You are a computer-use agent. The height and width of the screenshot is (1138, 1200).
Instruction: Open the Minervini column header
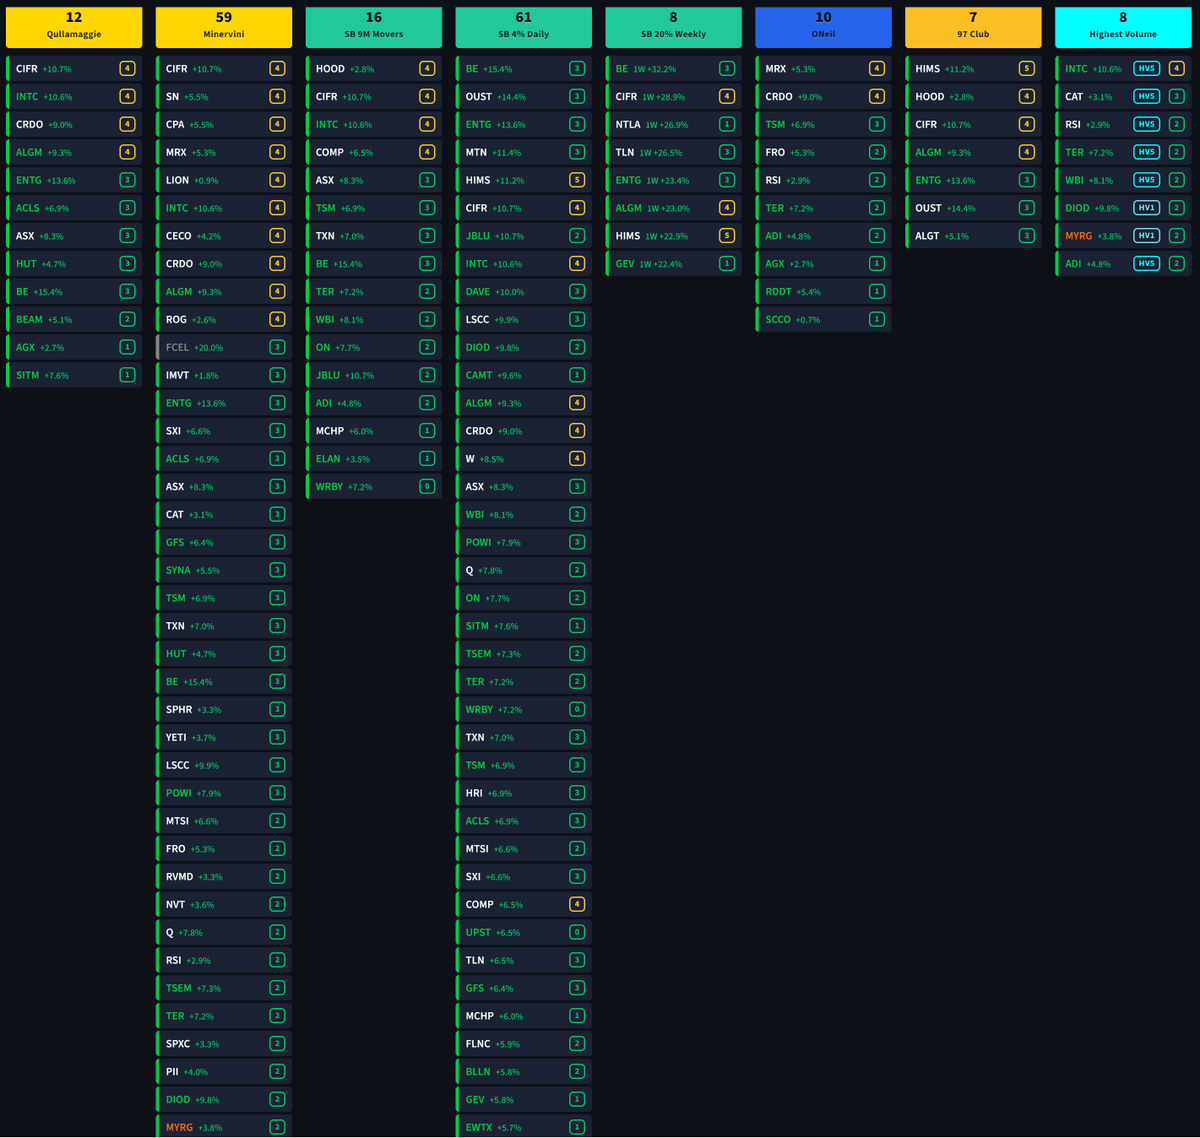[x=224, y=27]
